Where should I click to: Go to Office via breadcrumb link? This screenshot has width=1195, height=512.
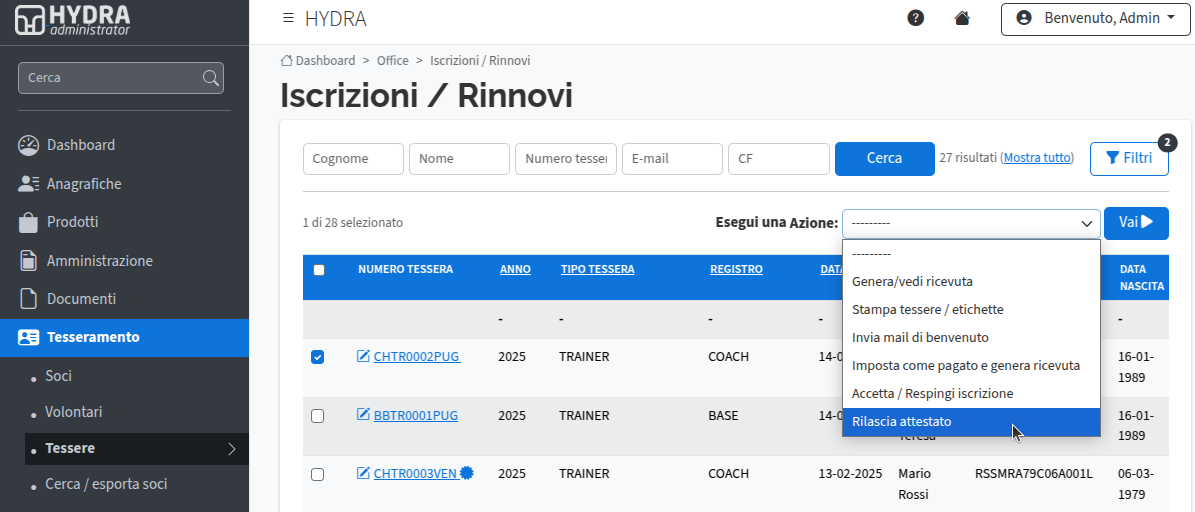point(392,60)
